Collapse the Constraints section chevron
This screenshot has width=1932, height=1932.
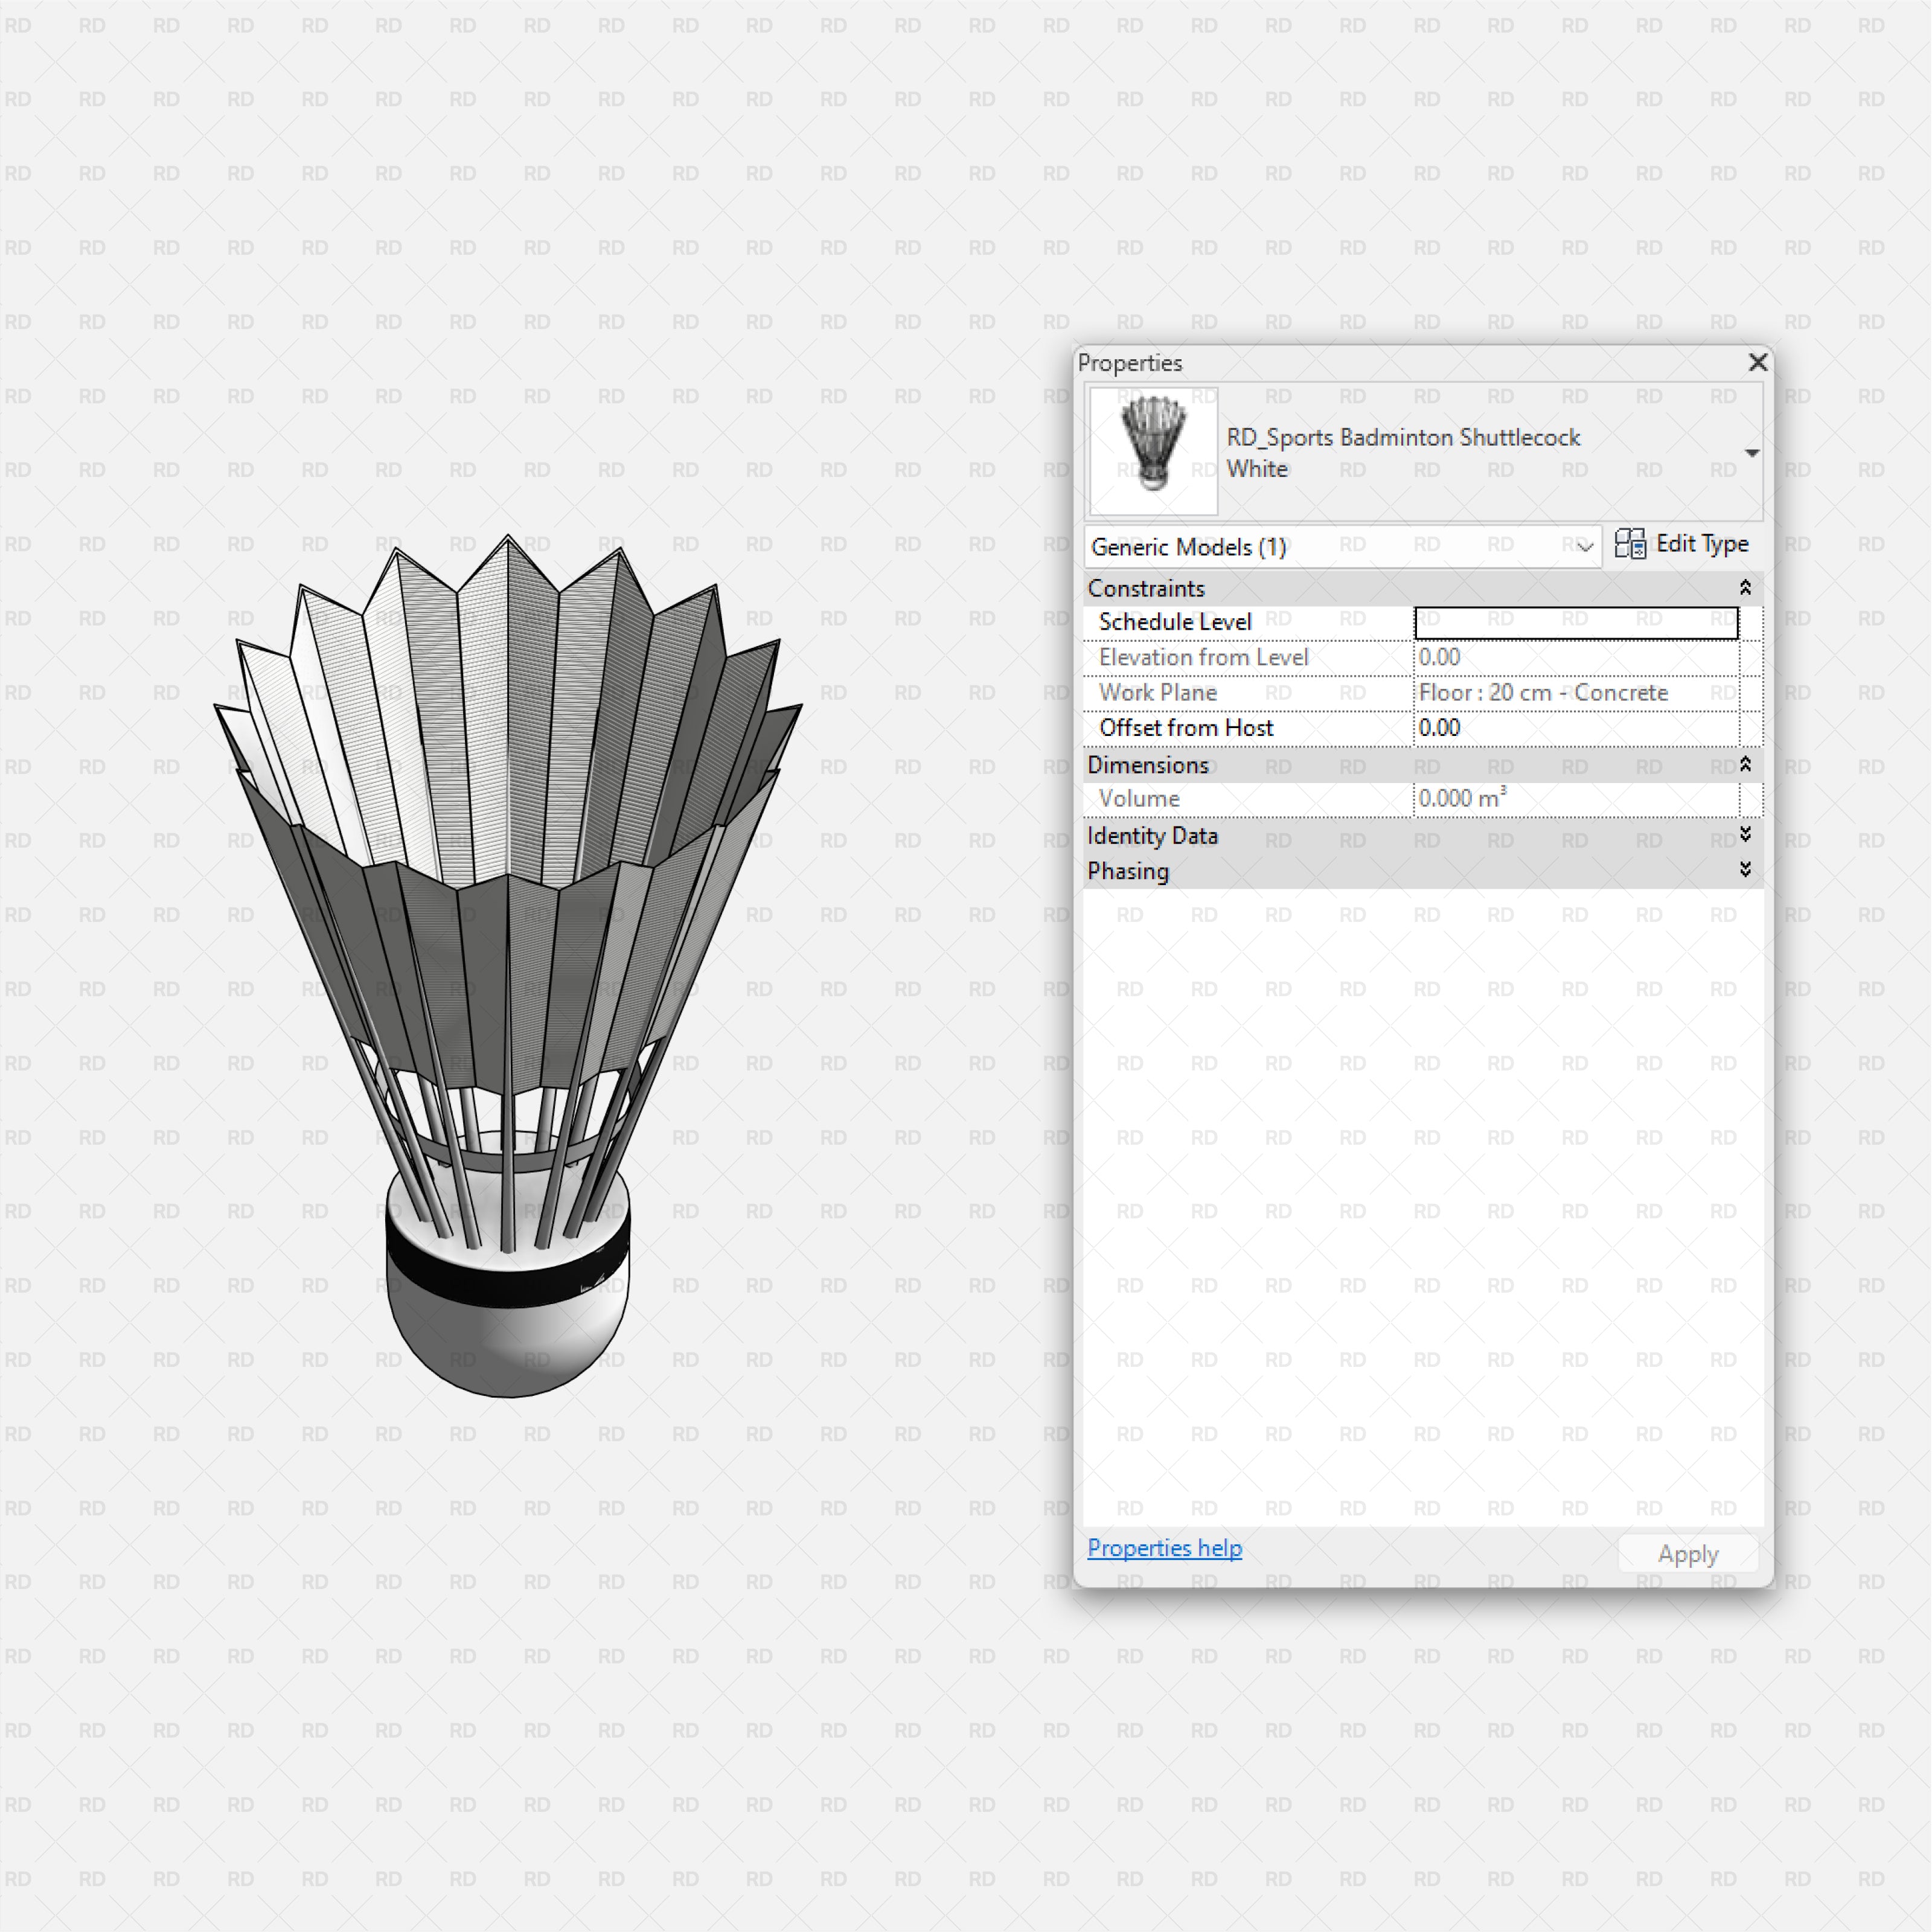pos(1745,588)
